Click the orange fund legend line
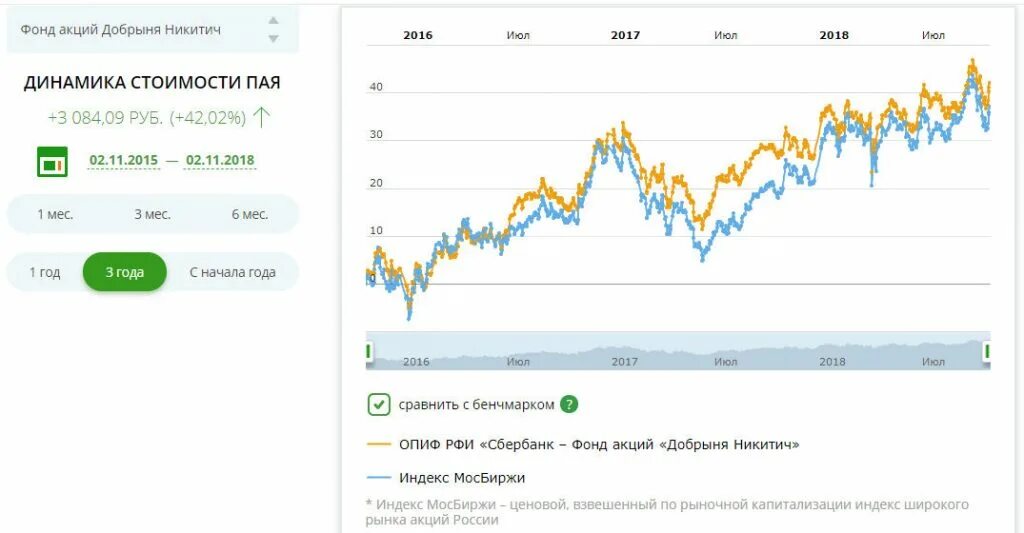The image size is (1024, 533). pos(379,444)
